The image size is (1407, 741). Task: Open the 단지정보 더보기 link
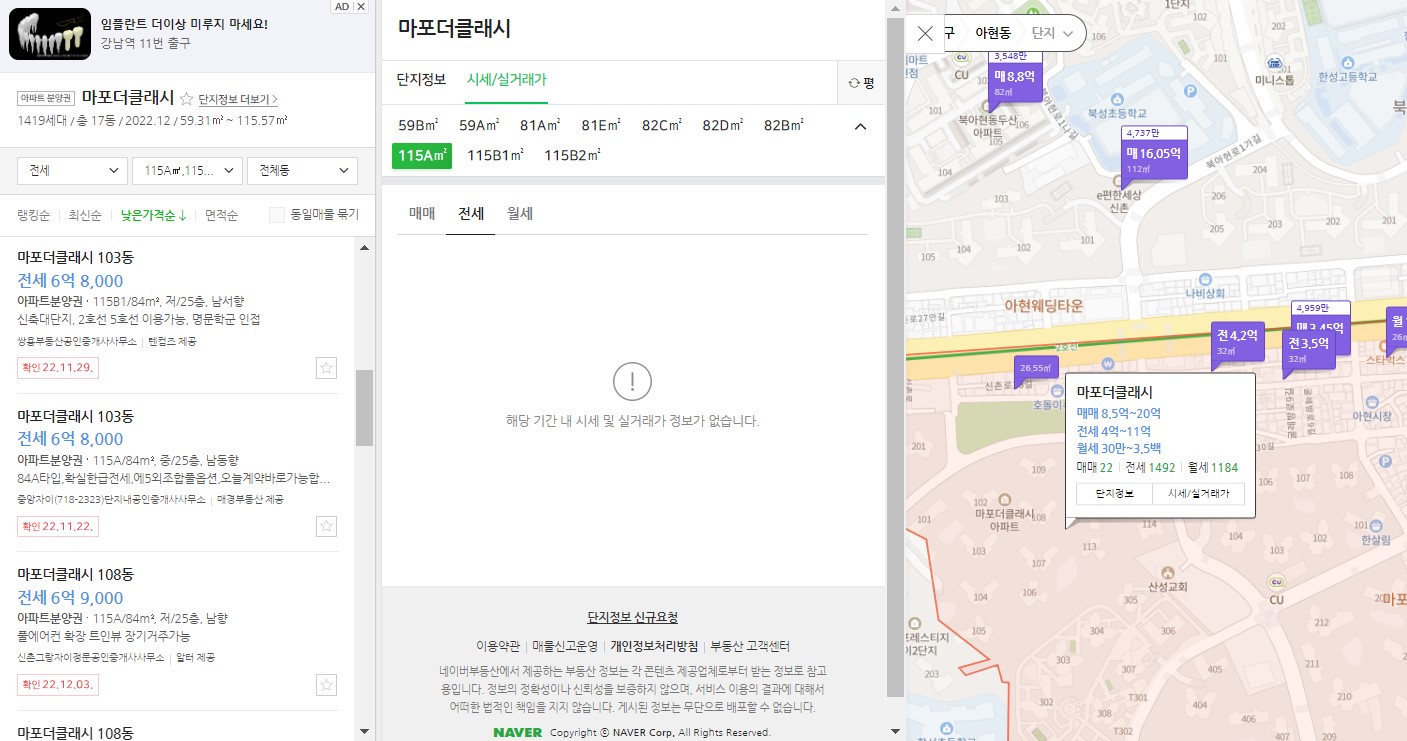pyautogui.click(x=238, y=99)
